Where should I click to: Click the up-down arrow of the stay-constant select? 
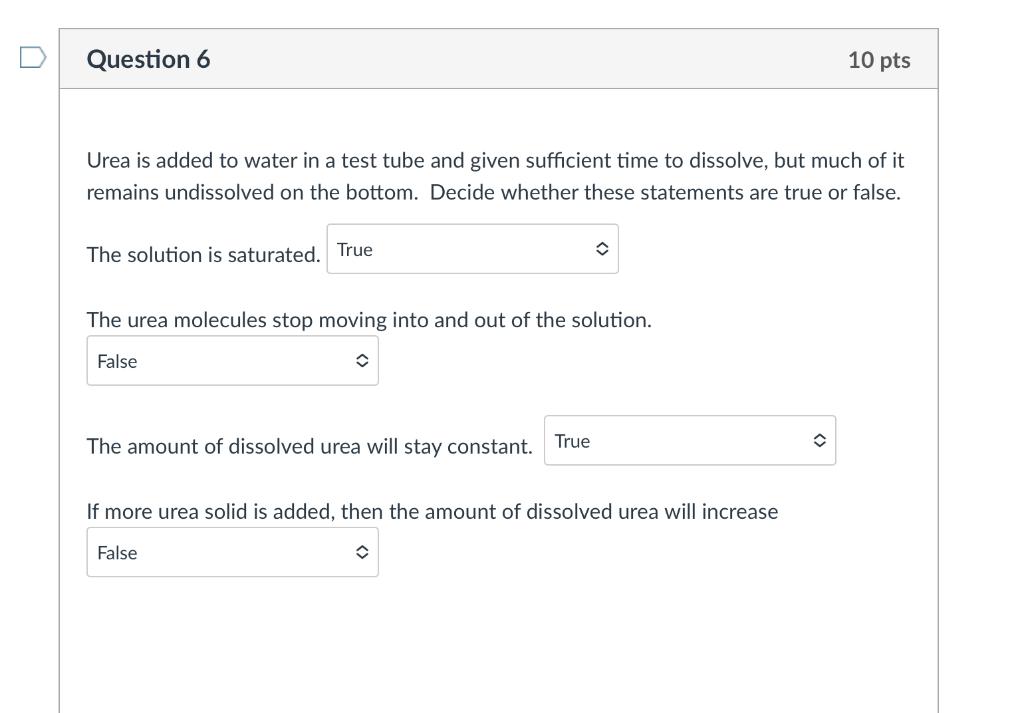click(820, 440)
